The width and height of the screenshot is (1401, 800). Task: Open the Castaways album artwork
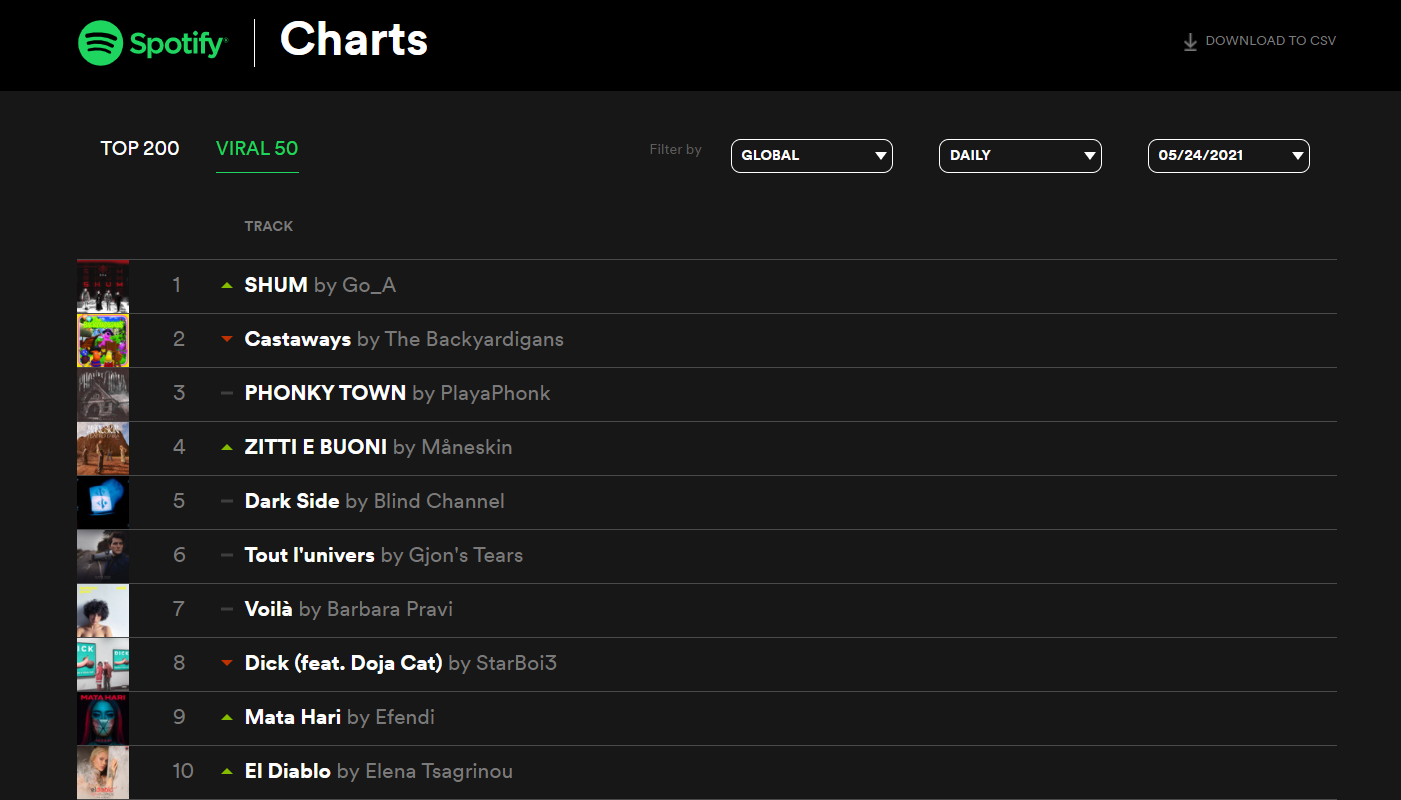(x=103, y=340)
